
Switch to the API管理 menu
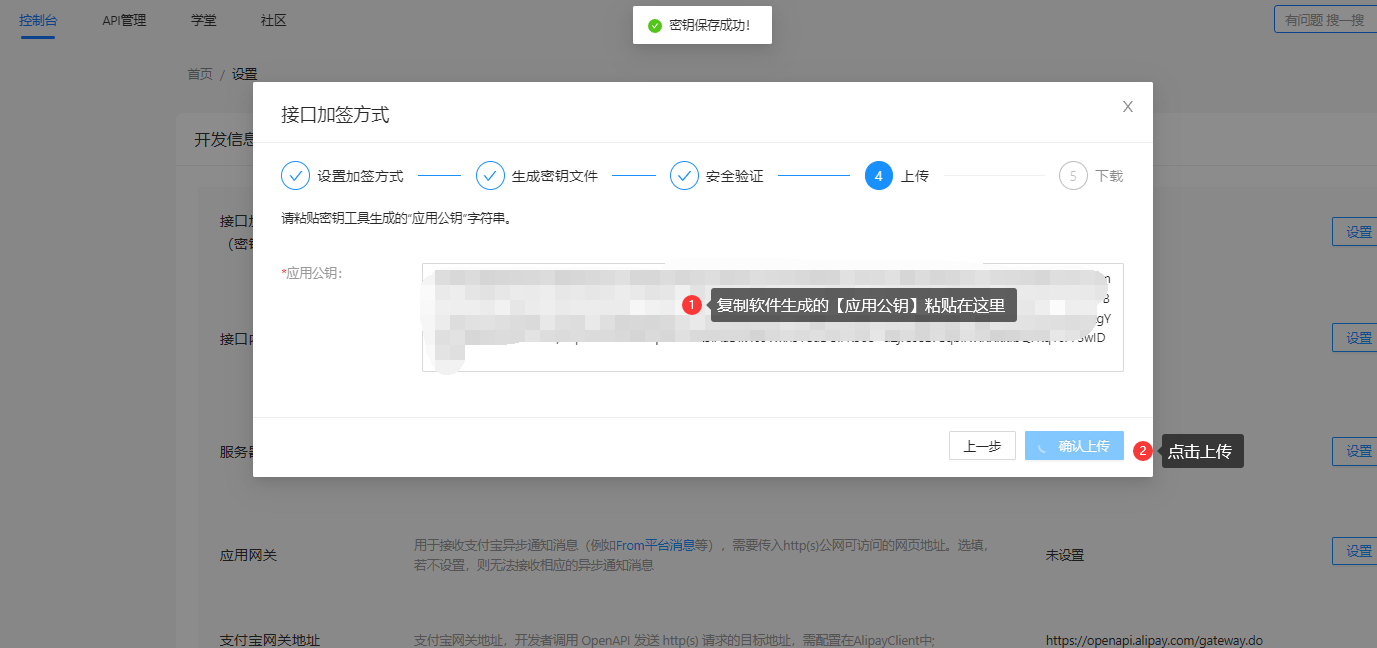(x=124, y=20)
